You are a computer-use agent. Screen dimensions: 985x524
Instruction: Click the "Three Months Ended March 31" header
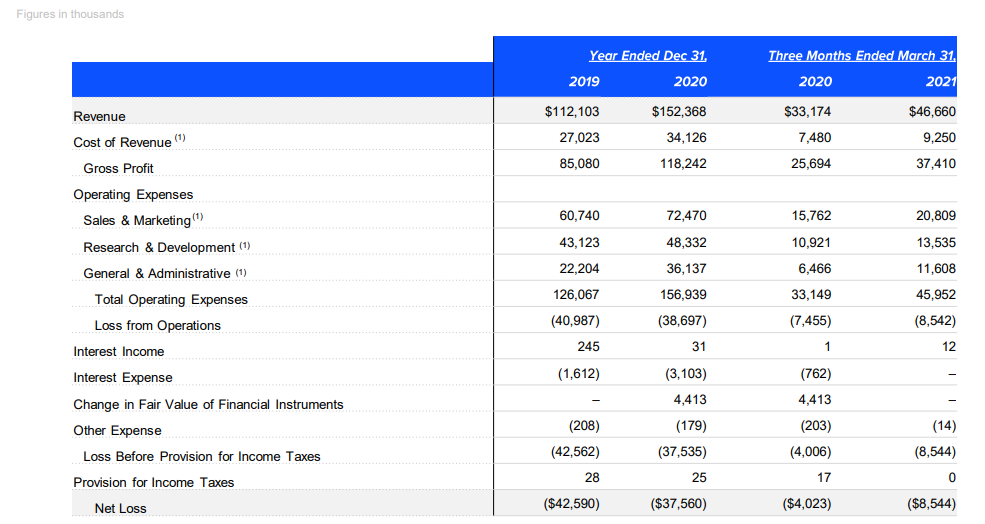click(862, 56)
